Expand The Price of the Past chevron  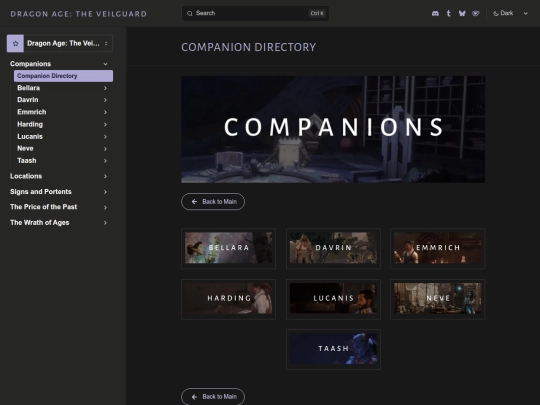click(105, 207)
